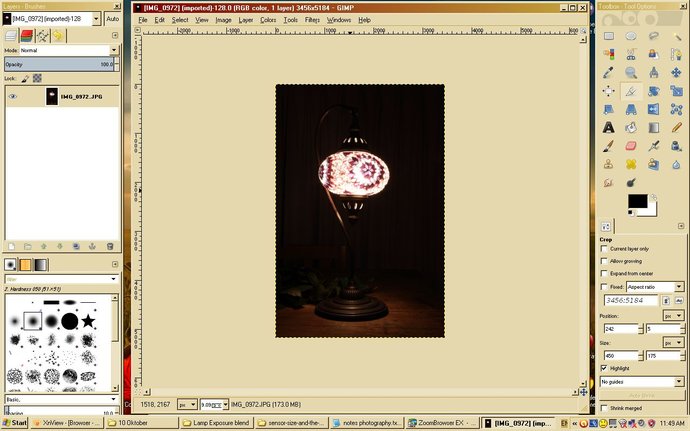Select the Fuzzy Select magic wand tool
The height and width of the screenshot is (431, 690).
point(676,36)
